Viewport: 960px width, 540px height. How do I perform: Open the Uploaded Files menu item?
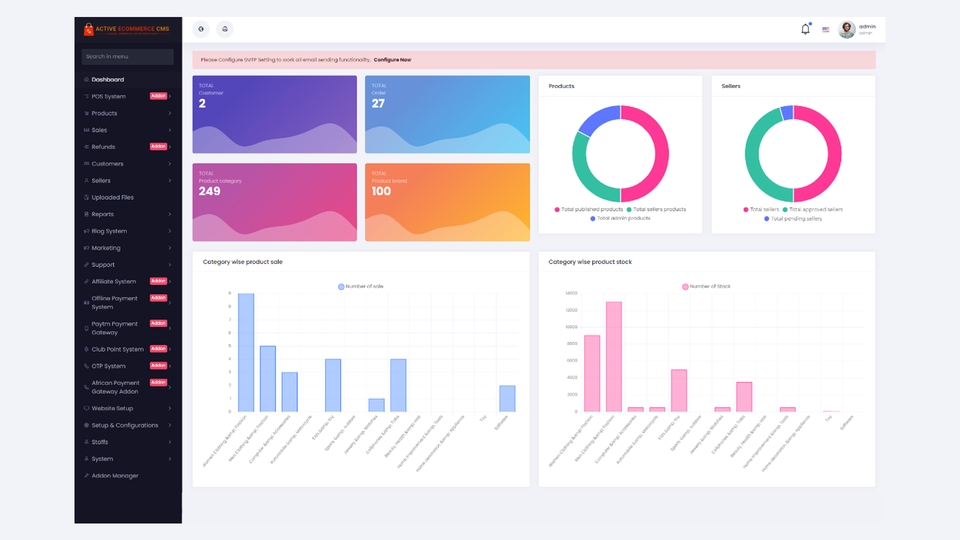(x=128, y=197)
